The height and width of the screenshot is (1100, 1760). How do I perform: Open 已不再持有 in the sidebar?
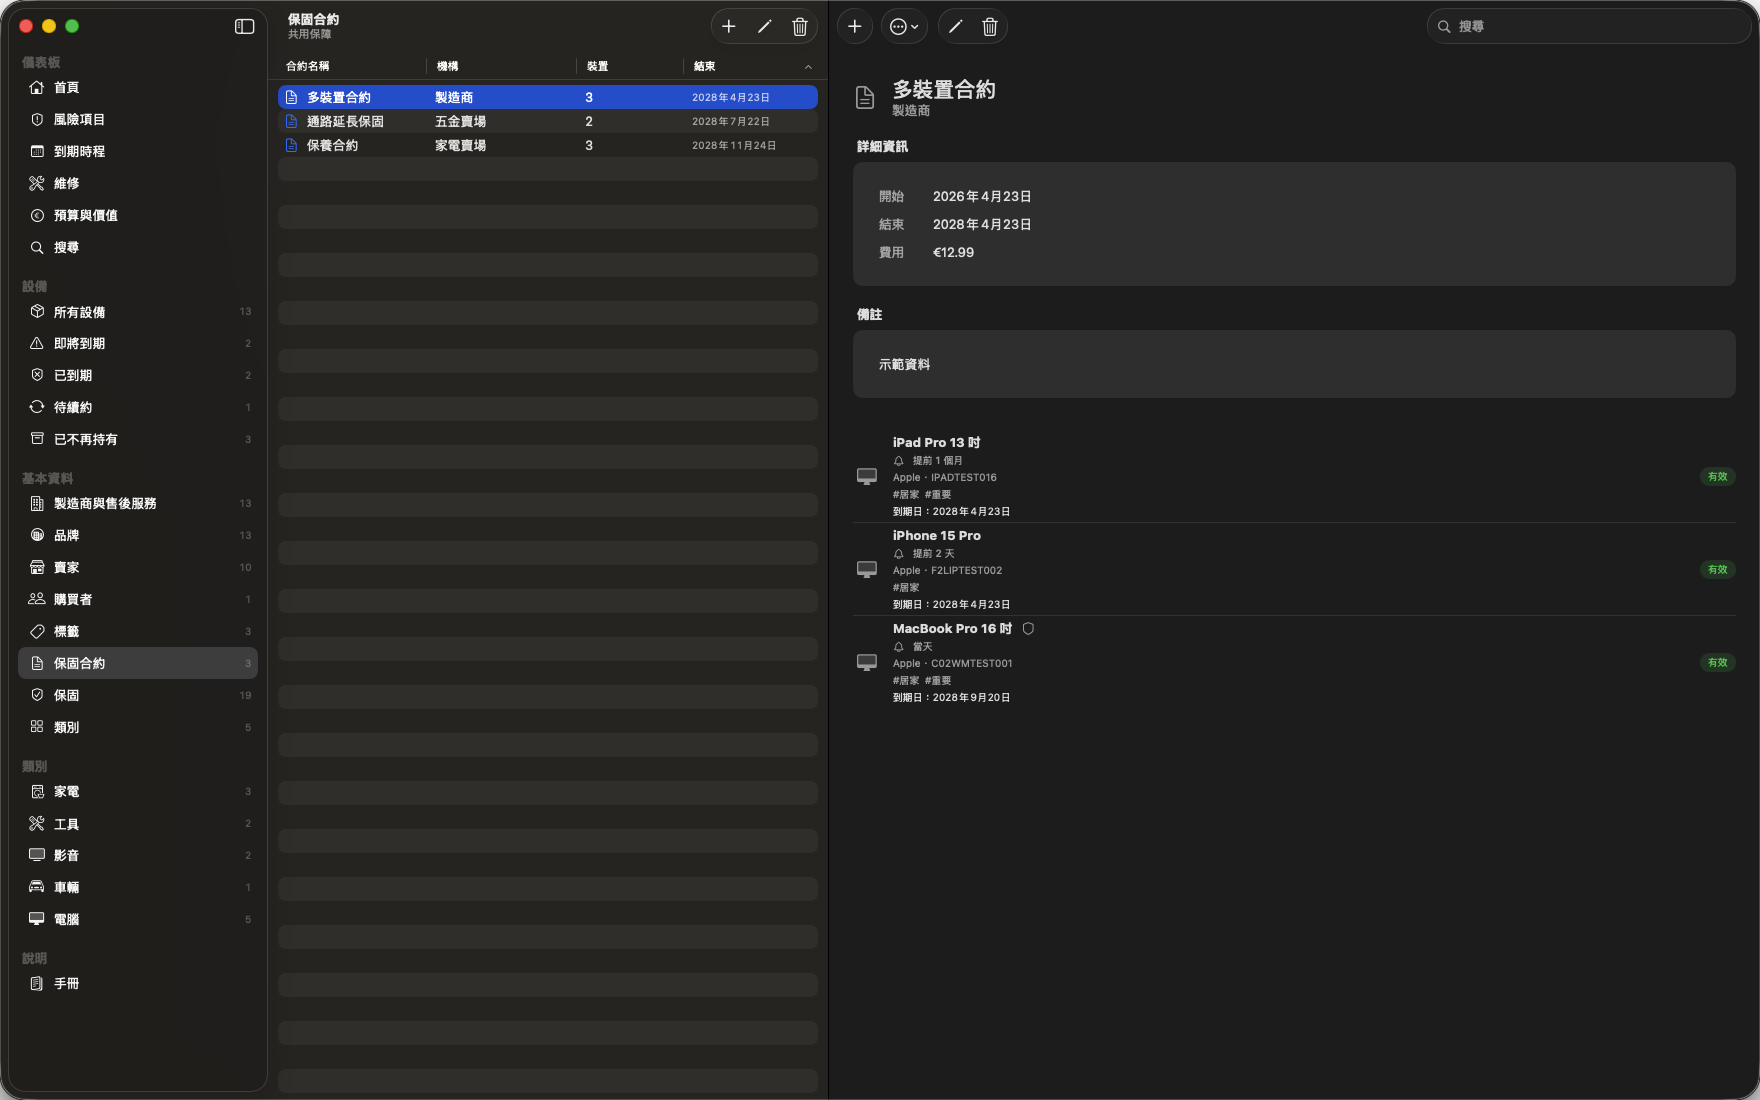click(x=138, y=440)
